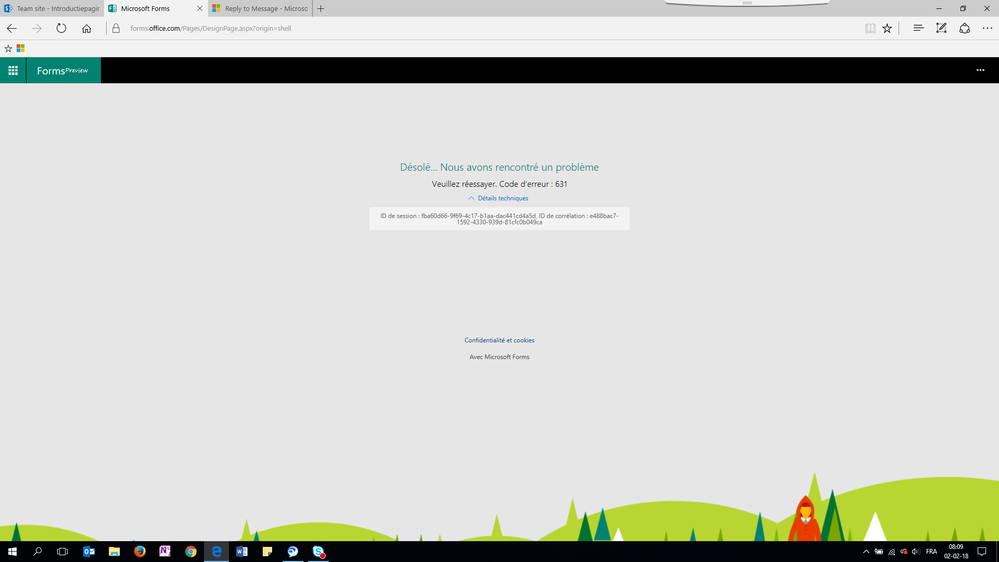Show site security lock information

(x=116, y=28)
